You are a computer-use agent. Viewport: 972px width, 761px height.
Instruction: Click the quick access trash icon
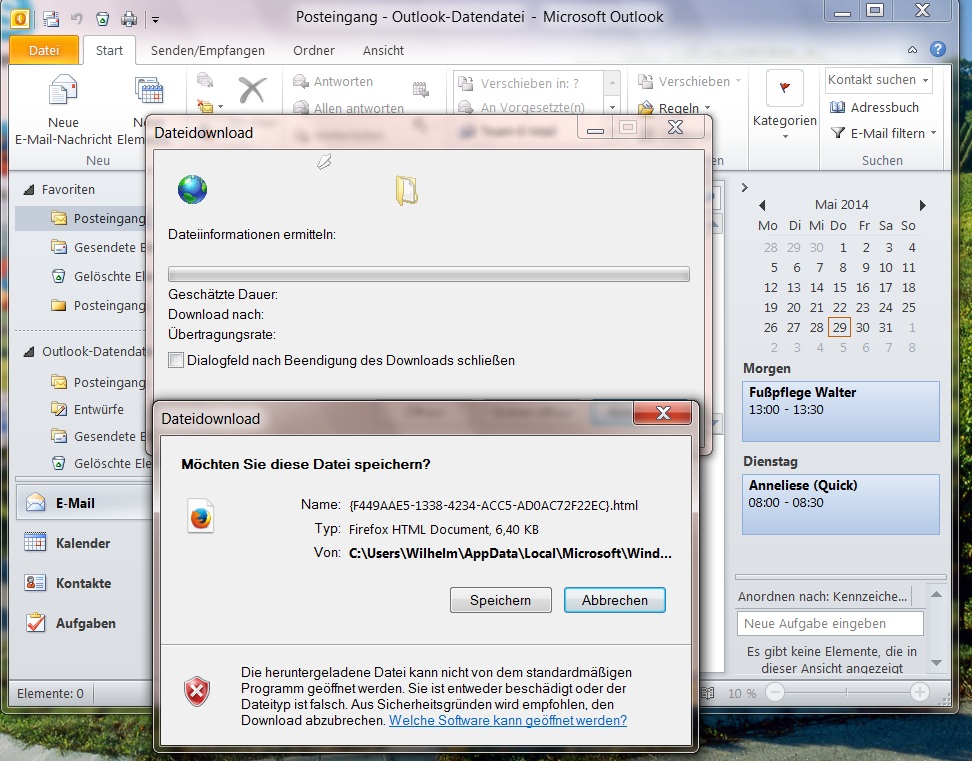103,19
